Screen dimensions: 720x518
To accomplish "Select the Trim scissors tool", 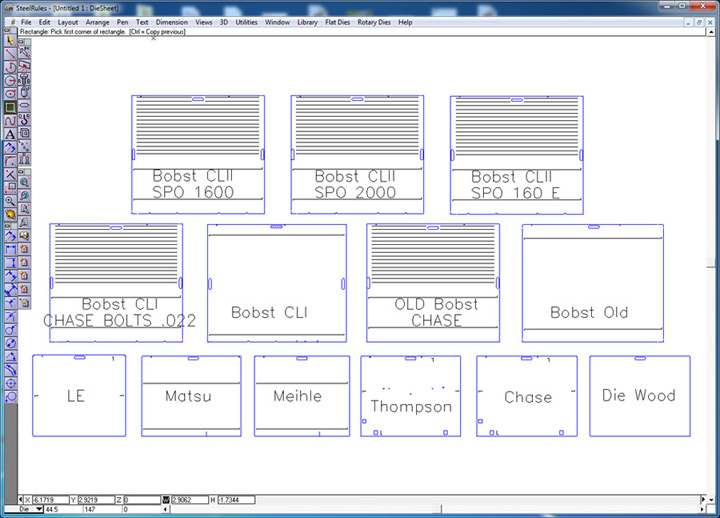I will click(10, 174).
